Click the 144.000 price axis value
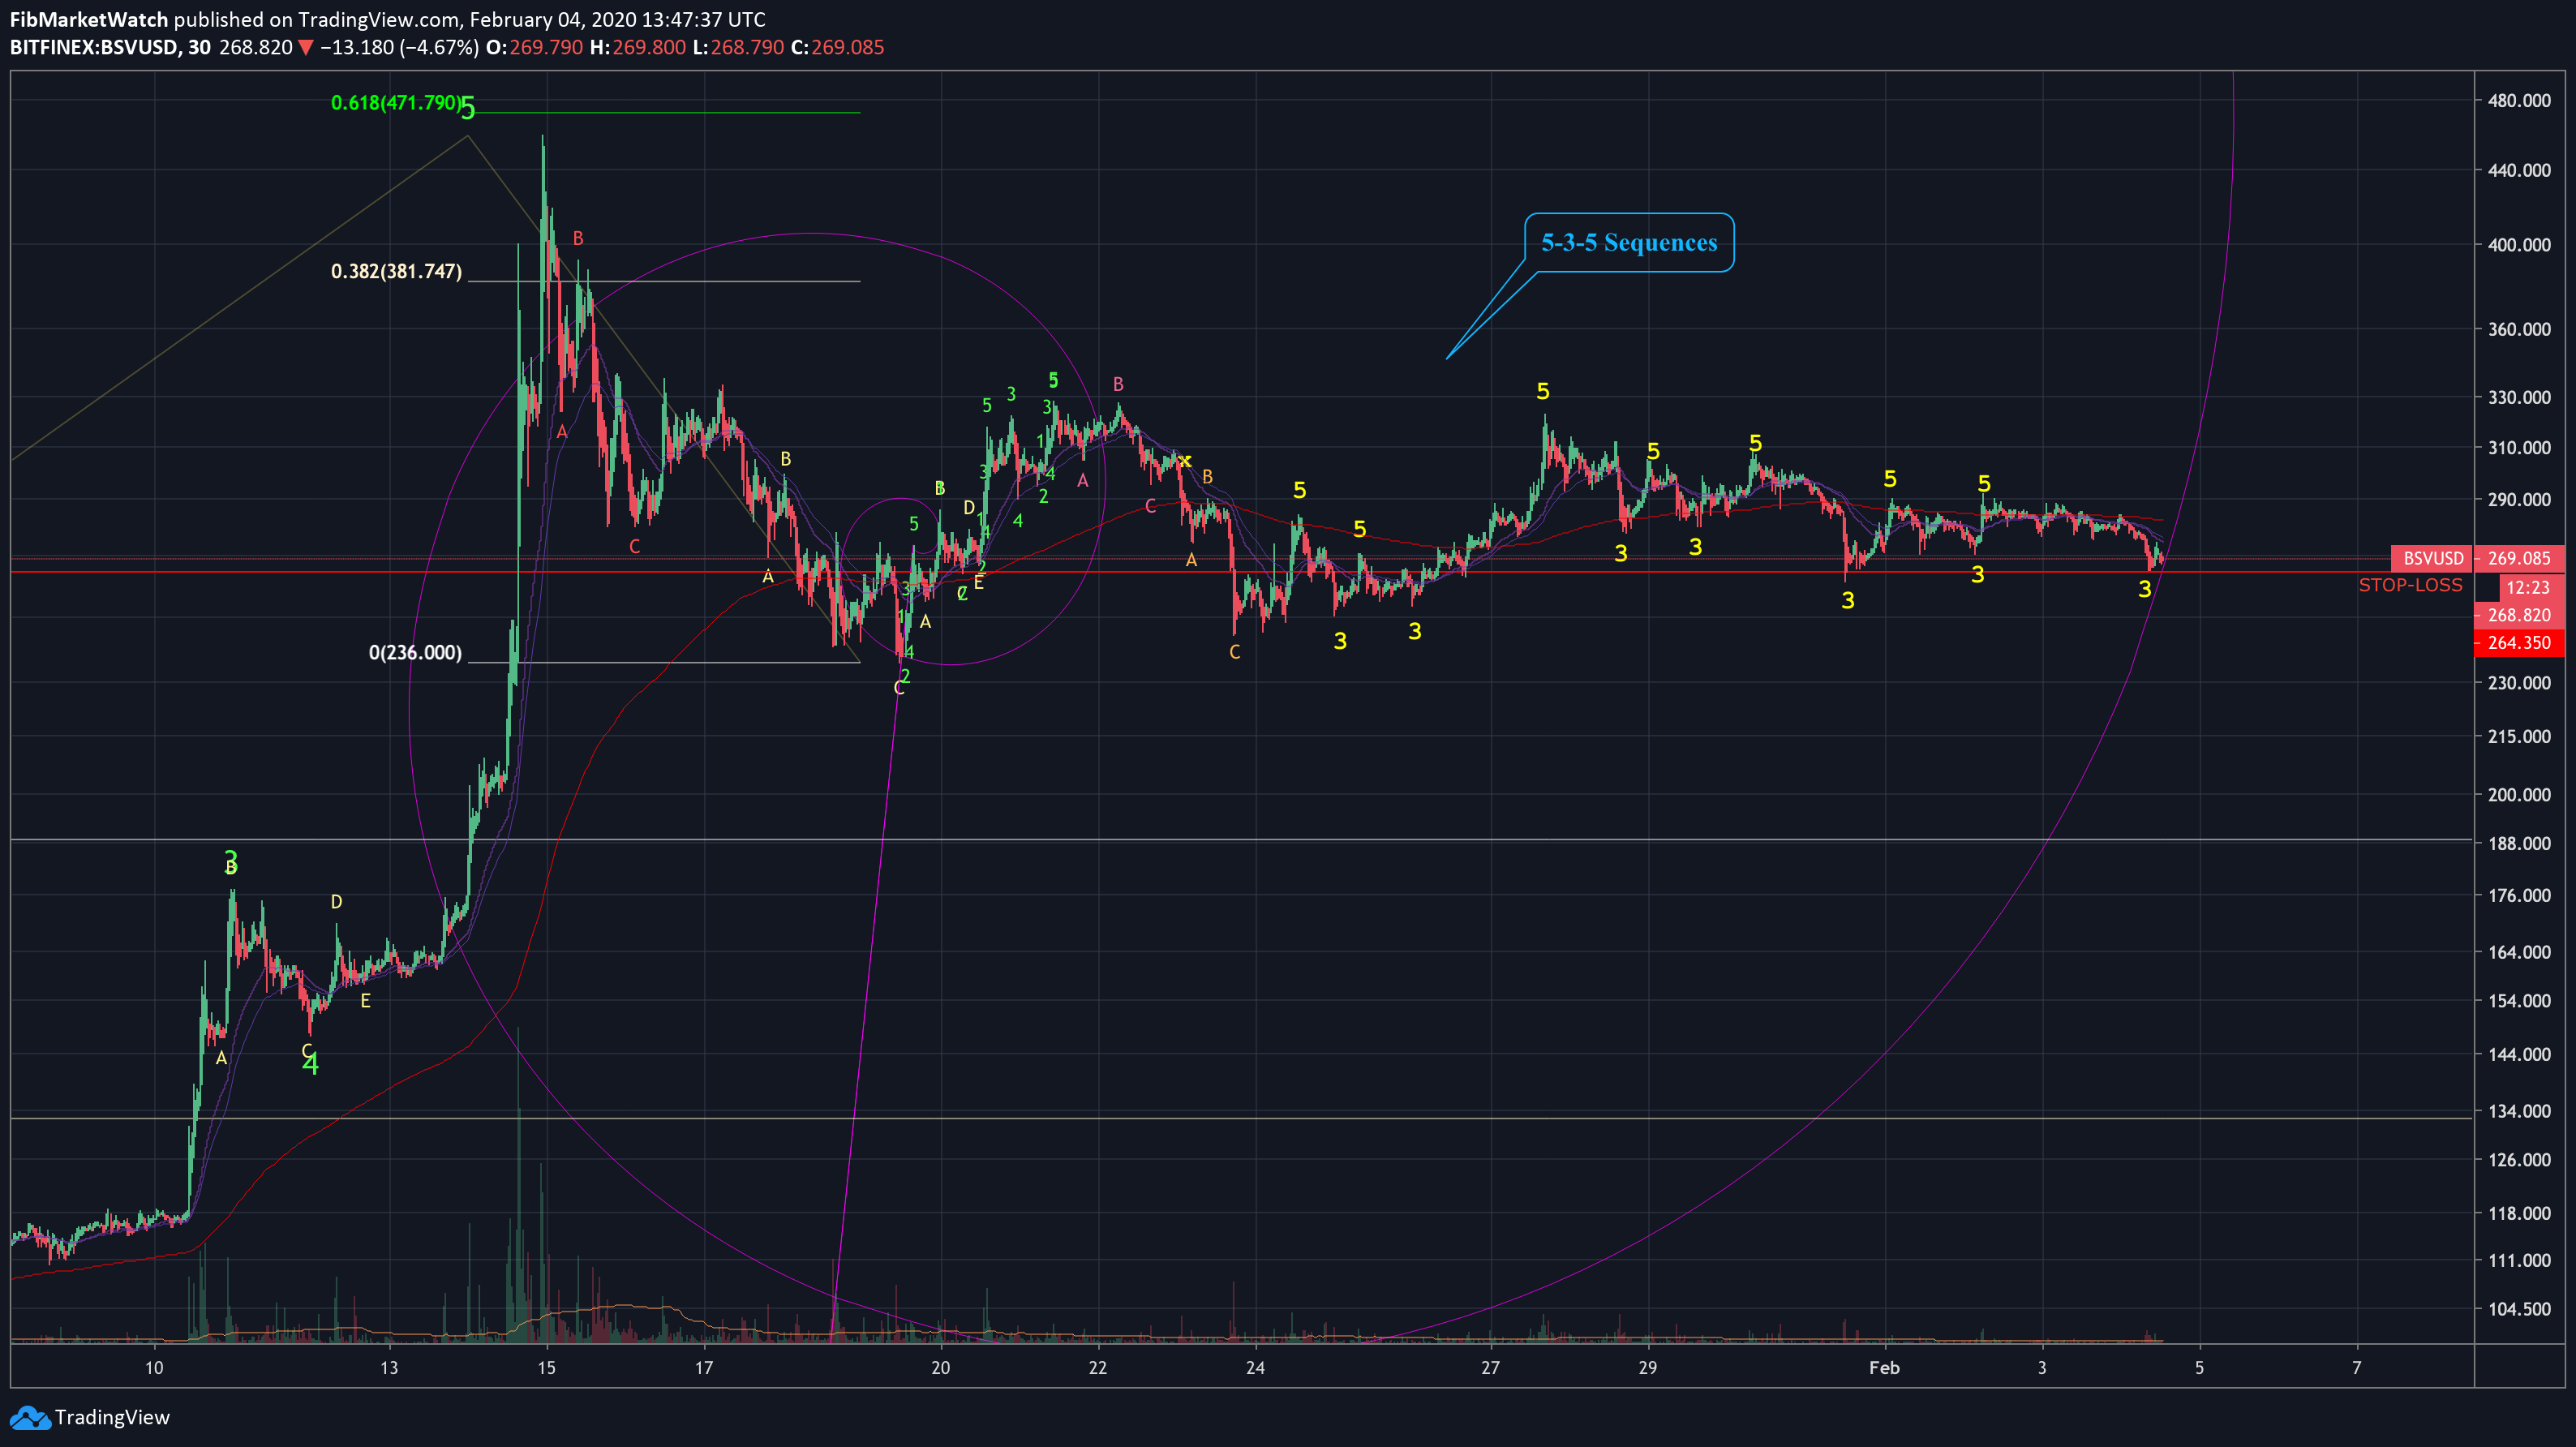This screenshot has height=1447, width=2576. point(2519,1054)
